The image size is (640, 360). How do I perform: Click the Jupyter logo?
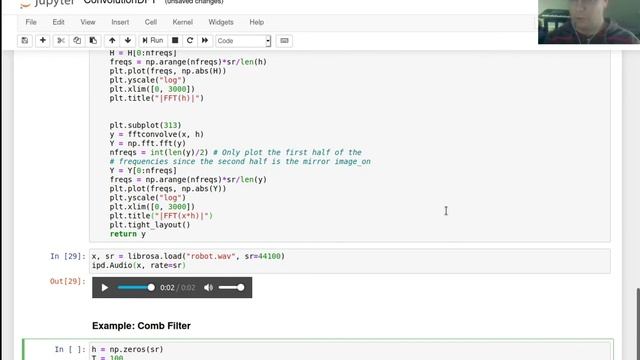click(x=47, y=3)
